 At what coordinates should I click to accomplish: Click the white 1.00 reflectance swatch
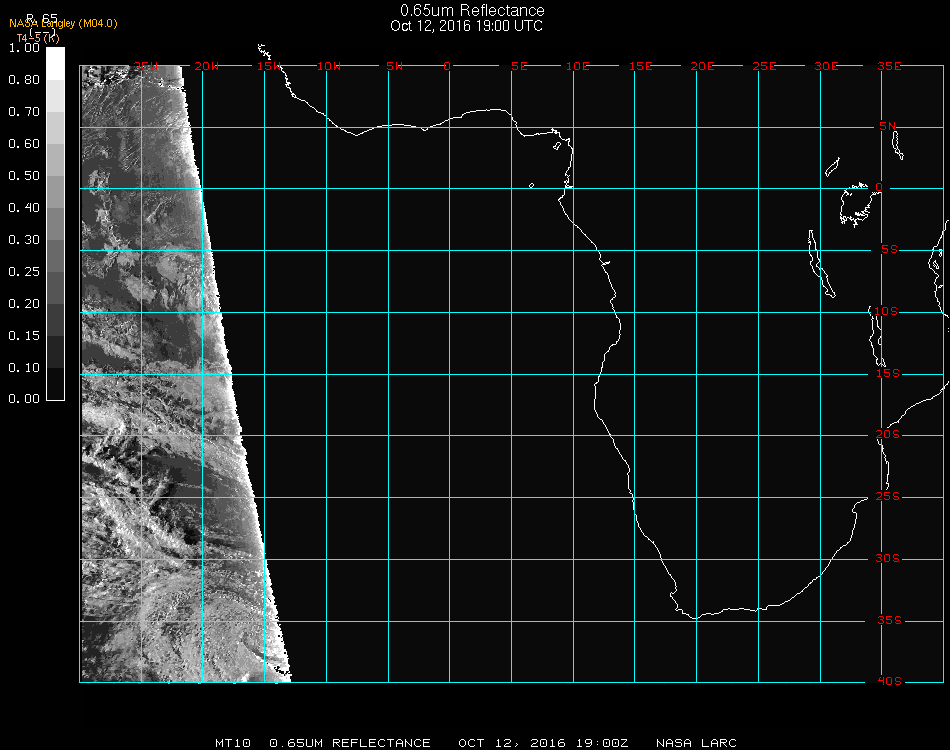click(x=56, y=55)
